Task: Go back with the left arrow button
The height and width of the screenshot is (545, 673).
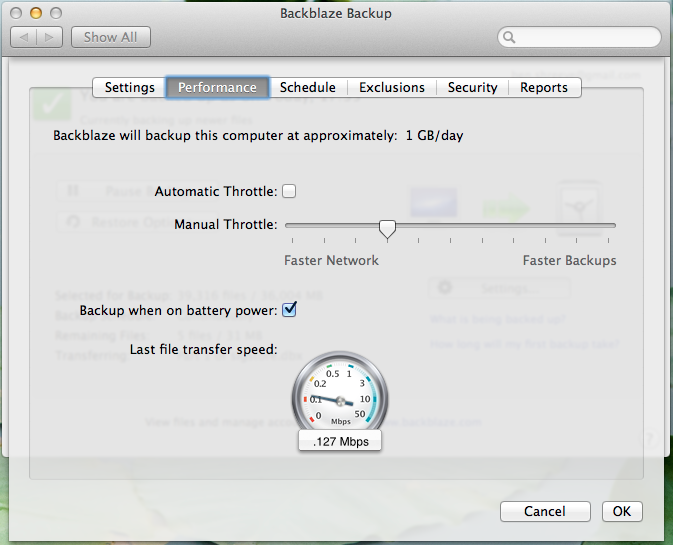Action: (24, 37)
